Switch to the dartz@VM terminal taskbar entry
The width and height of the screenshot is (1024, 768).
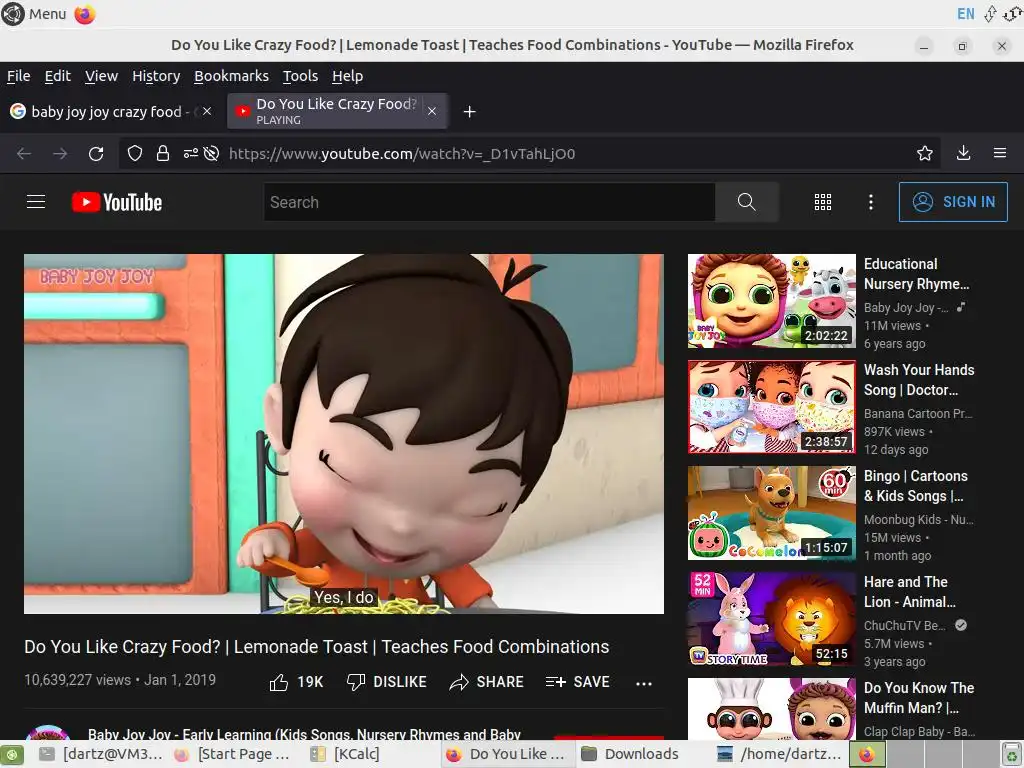click(101, 754)
